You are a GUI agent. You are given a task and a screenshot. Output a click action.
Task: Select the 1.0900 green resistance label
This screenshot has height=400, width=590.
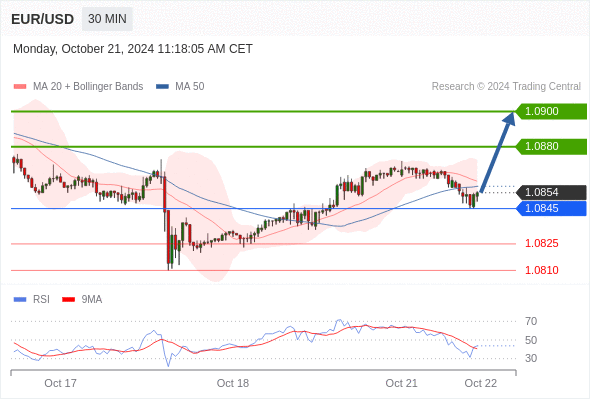(551, 111)
